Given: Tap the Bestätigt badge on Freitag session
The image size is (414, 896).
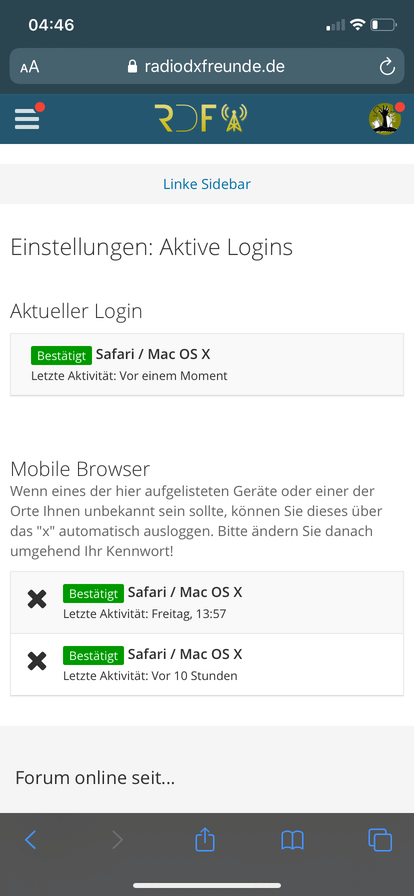Looking at the screenshot, I should 93,593.
